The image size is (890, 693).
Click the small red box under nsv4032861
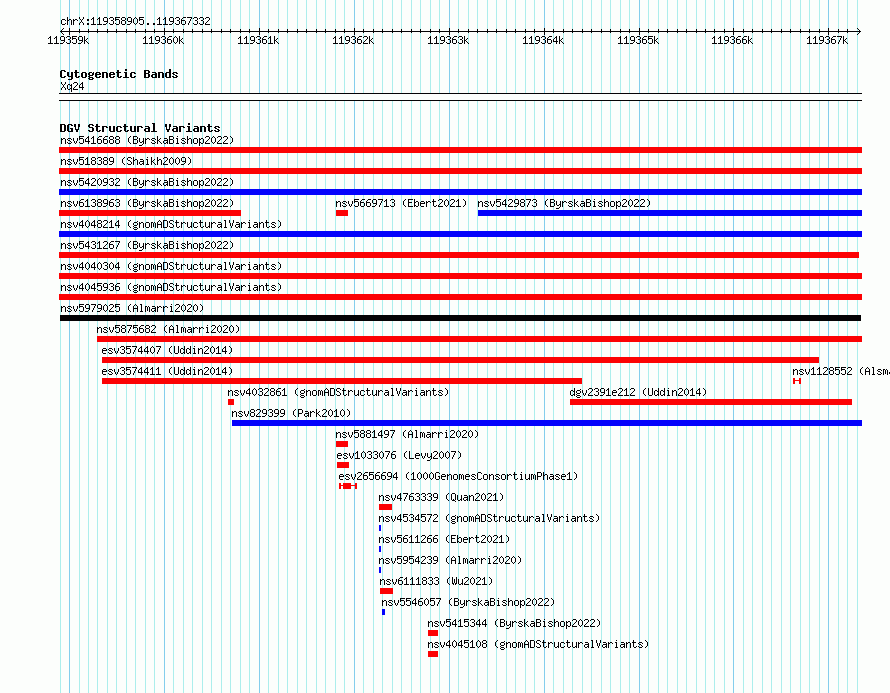231,402
